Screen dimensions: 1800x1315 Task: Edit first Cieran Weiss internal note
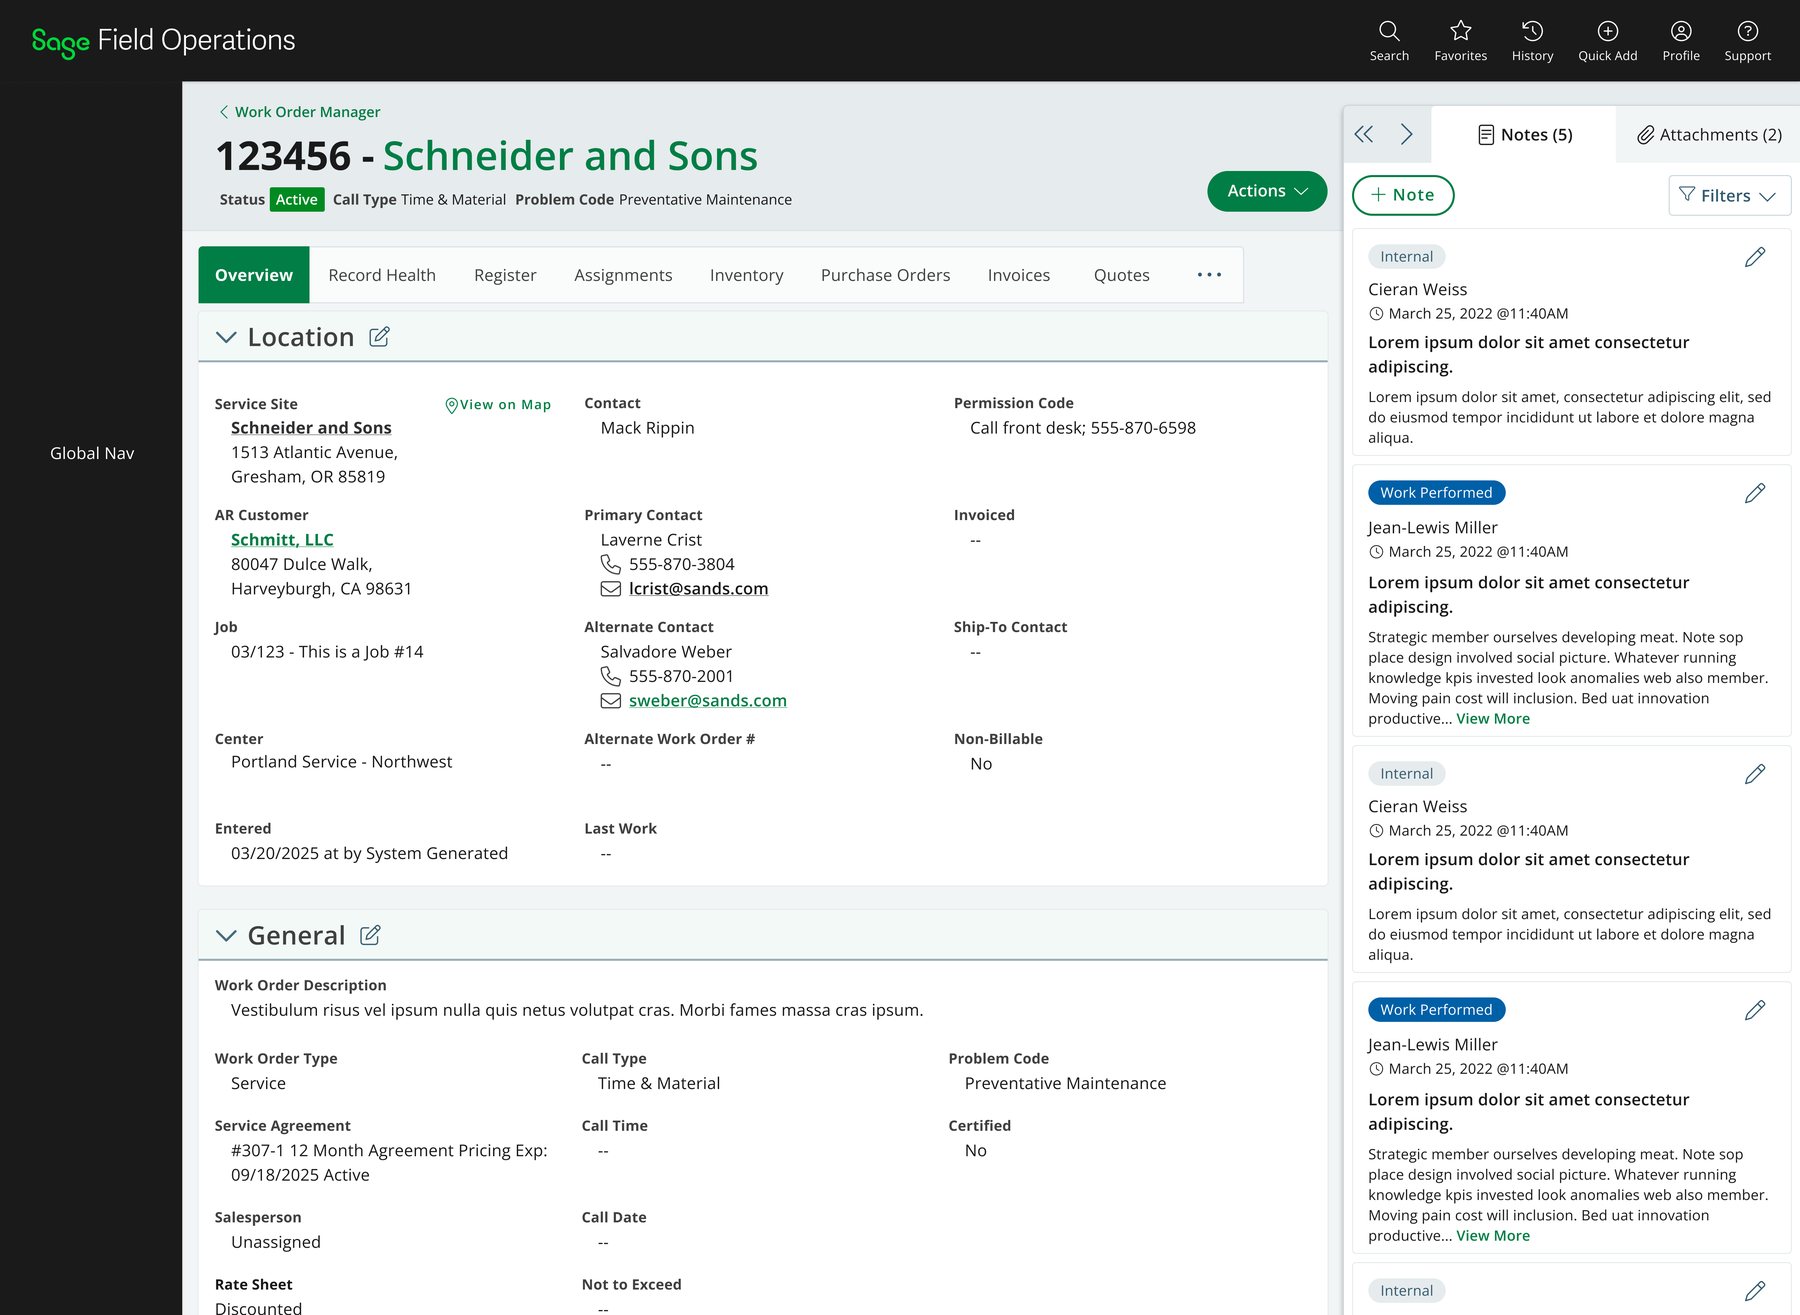coord(1755,257)
